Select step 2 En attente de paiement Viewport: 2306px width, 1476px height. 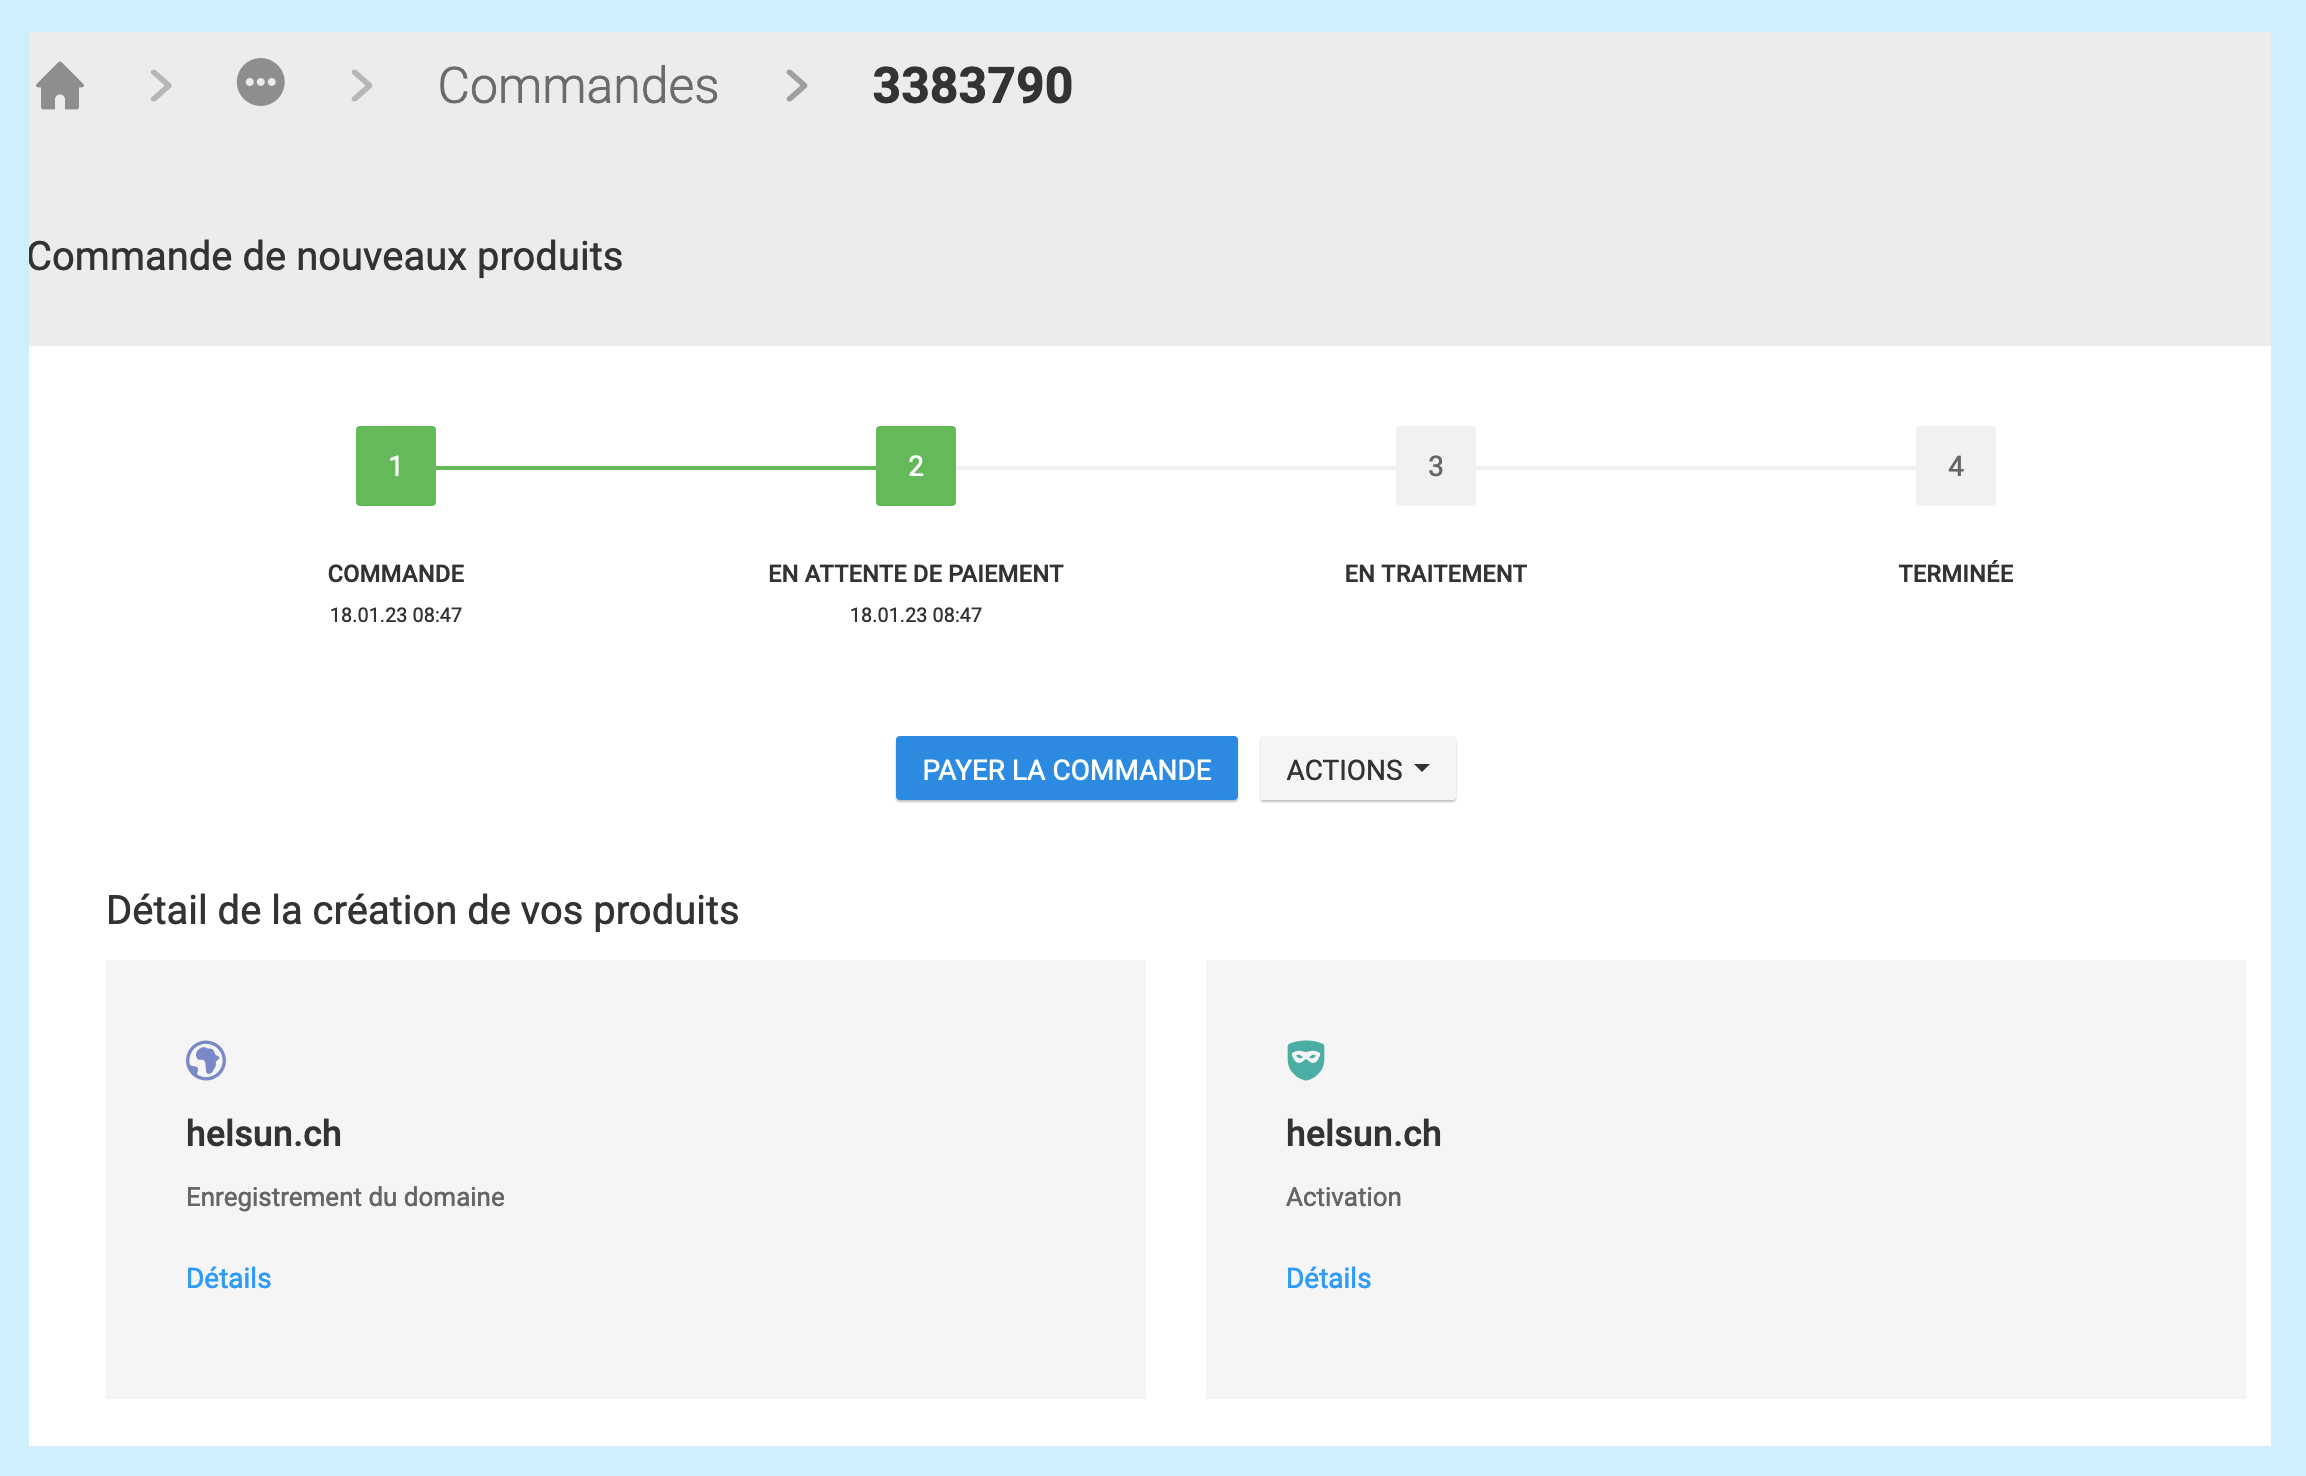[x=915, y=466]
